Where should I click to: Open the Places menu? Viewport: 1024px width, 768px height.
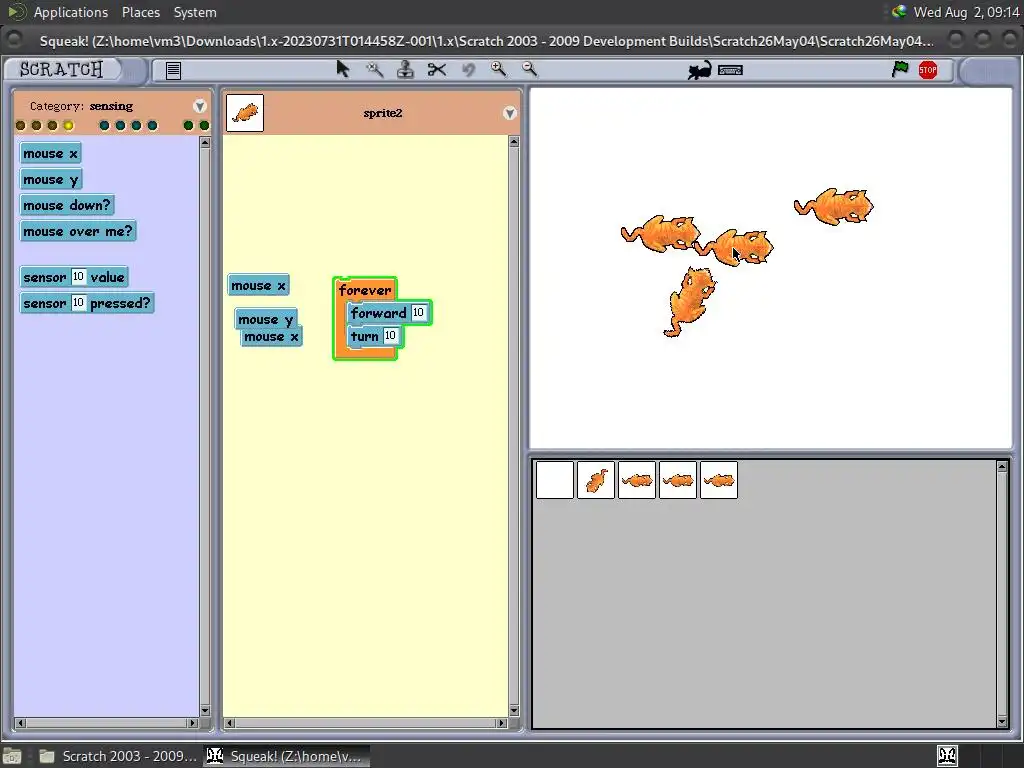coord(140,12)
